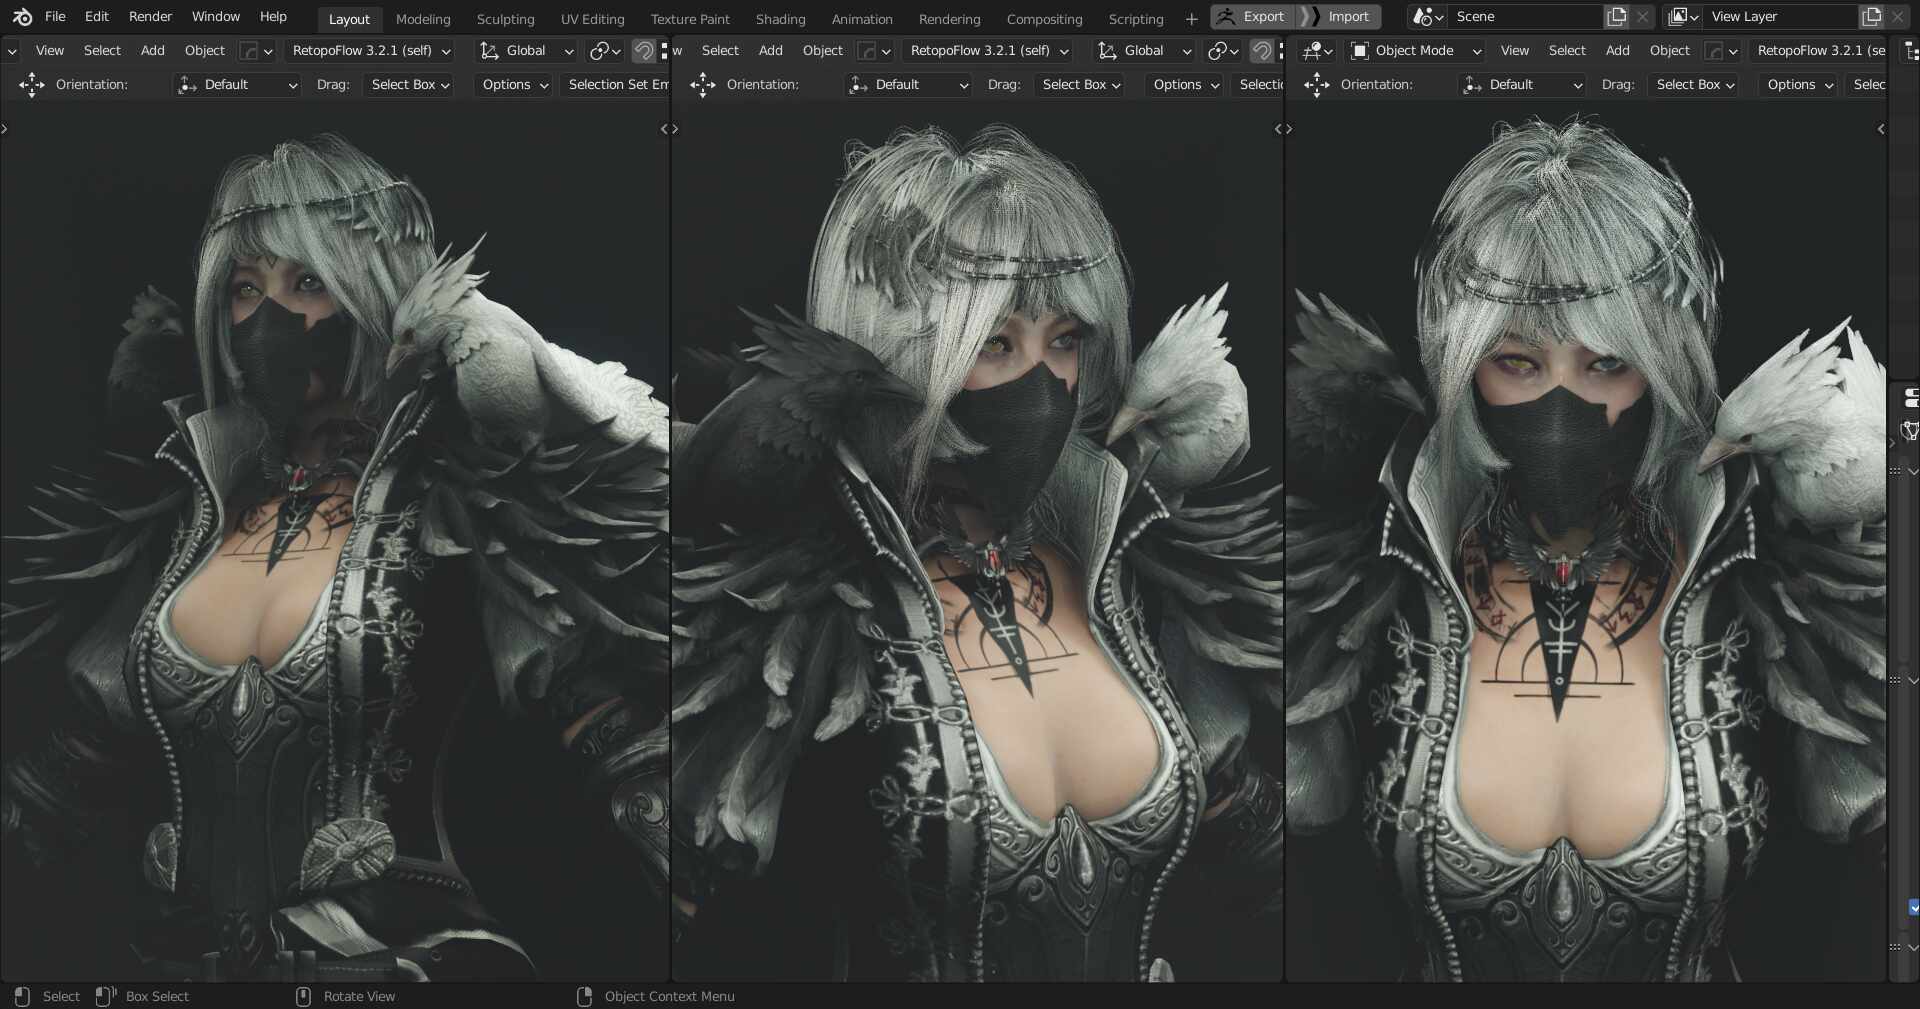Toggle the blue checkbox in Properties panel

point(1914,908)
